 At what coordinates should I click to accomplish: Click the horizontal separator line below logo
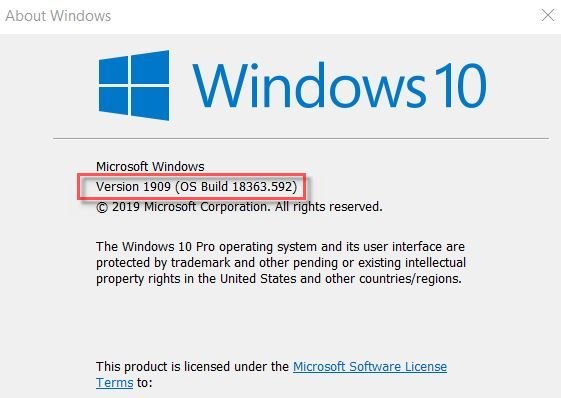coord(301,139)
